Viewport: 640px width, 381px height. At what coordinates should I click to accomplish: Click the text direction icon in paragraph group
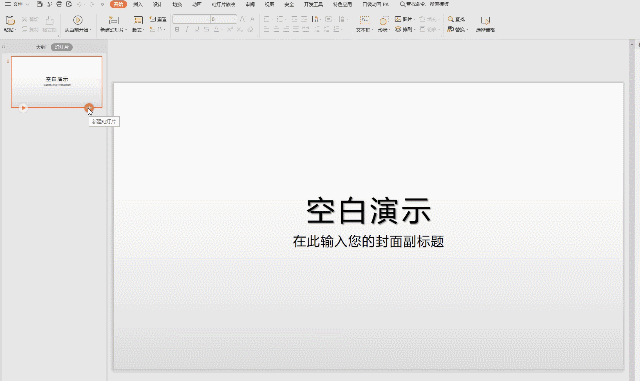(315, 19)
